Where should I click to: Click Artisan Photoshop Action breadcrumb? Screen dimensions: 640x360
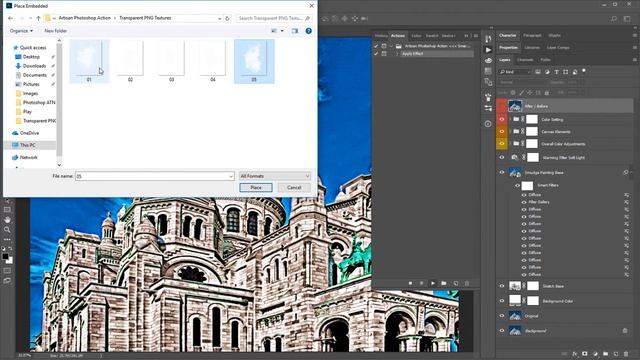coord(84,18)
